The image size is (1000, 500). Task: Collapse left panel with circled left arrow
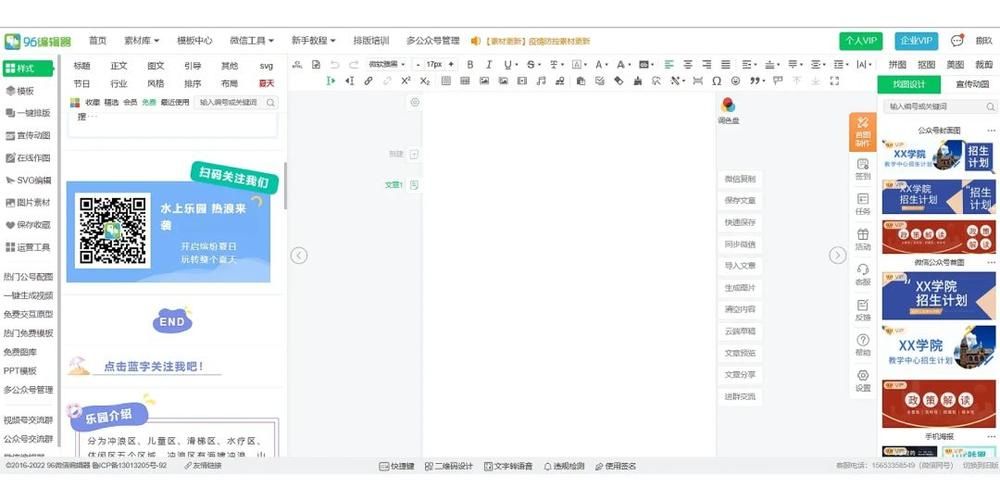click(298, 255)
